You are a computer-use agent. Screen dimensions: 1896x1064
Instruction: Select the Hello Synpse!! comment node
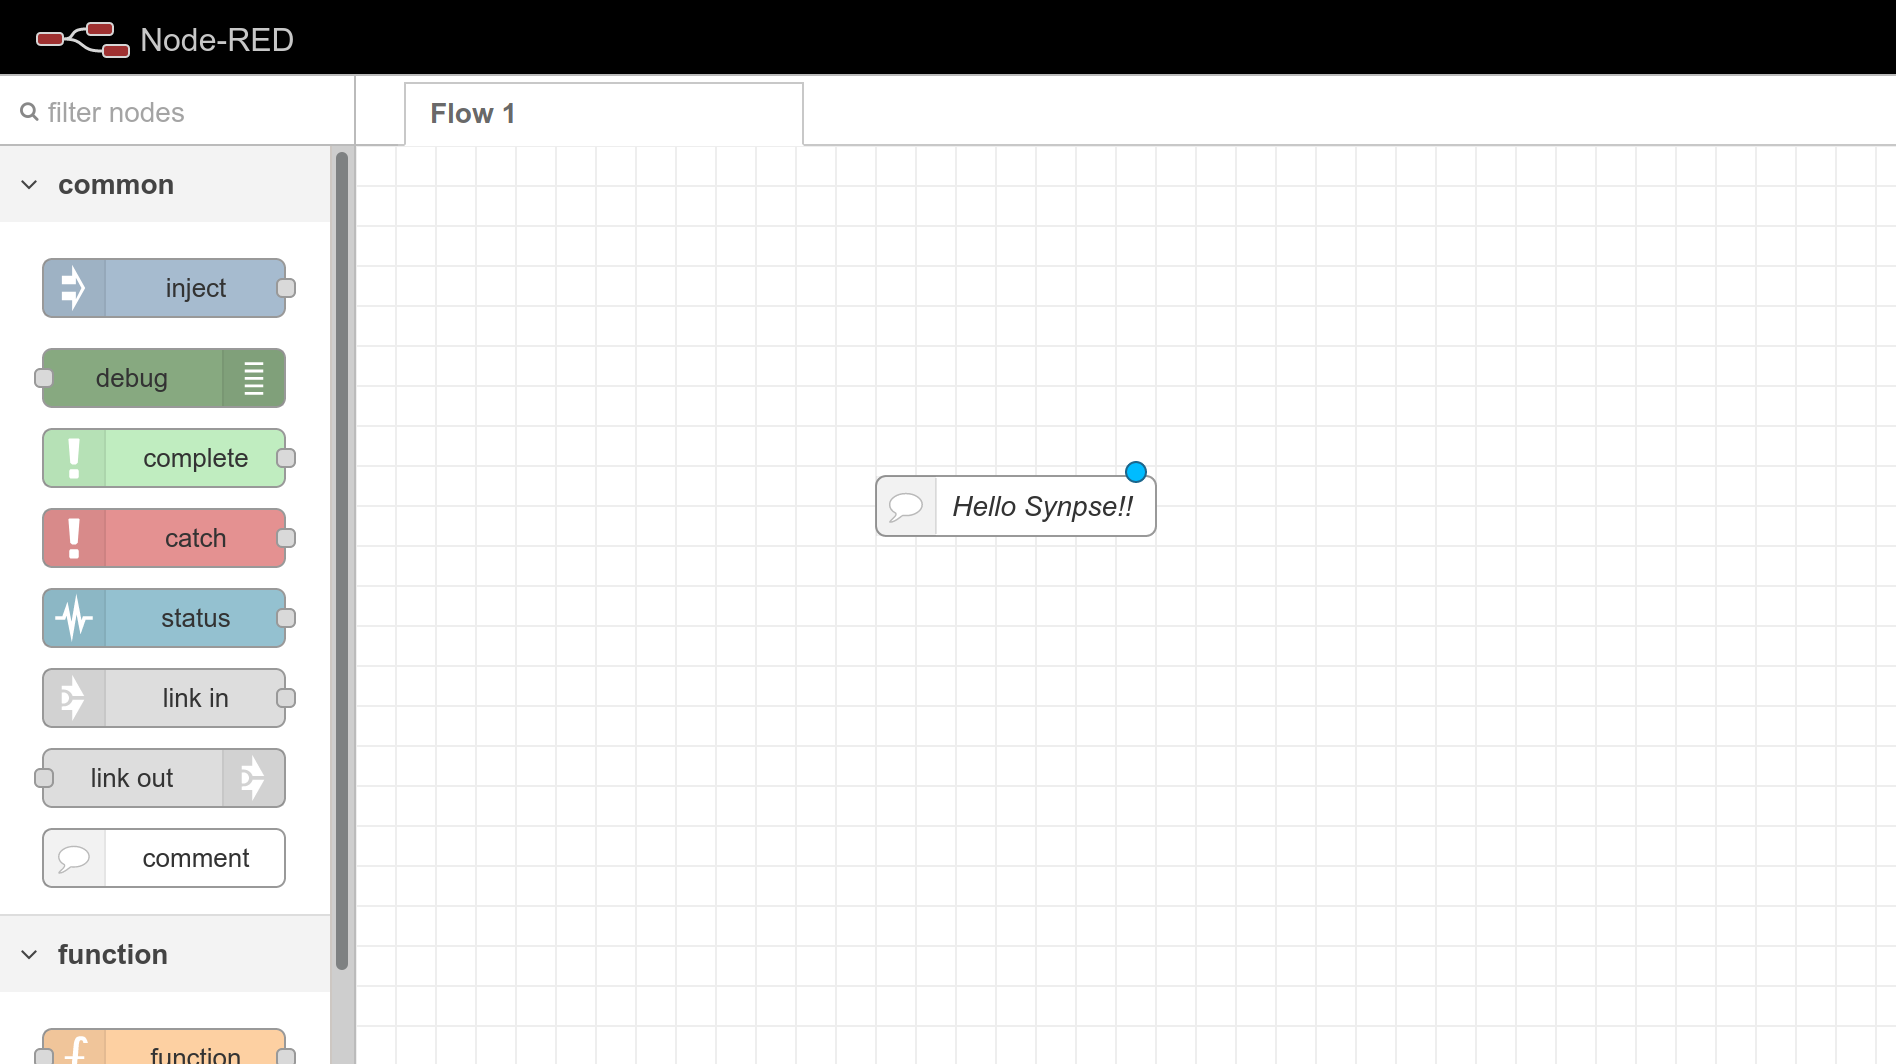pyautogui.click(x=1042, y=507)
